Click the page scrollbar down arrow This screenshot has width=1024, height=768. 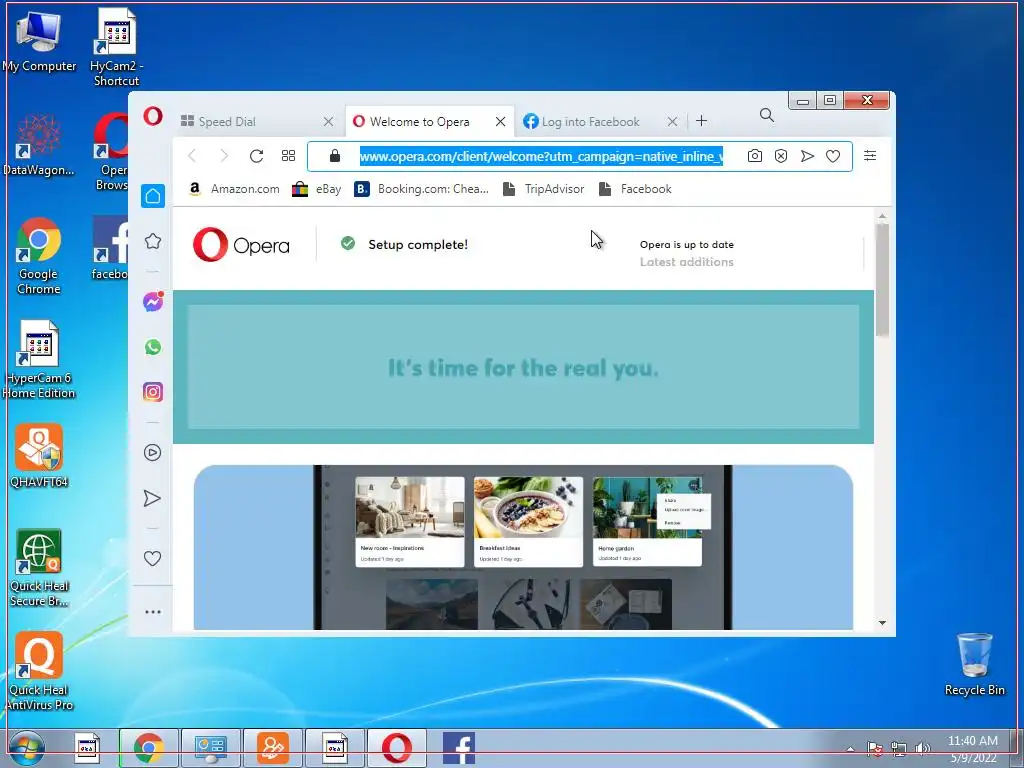click(882, 623)
